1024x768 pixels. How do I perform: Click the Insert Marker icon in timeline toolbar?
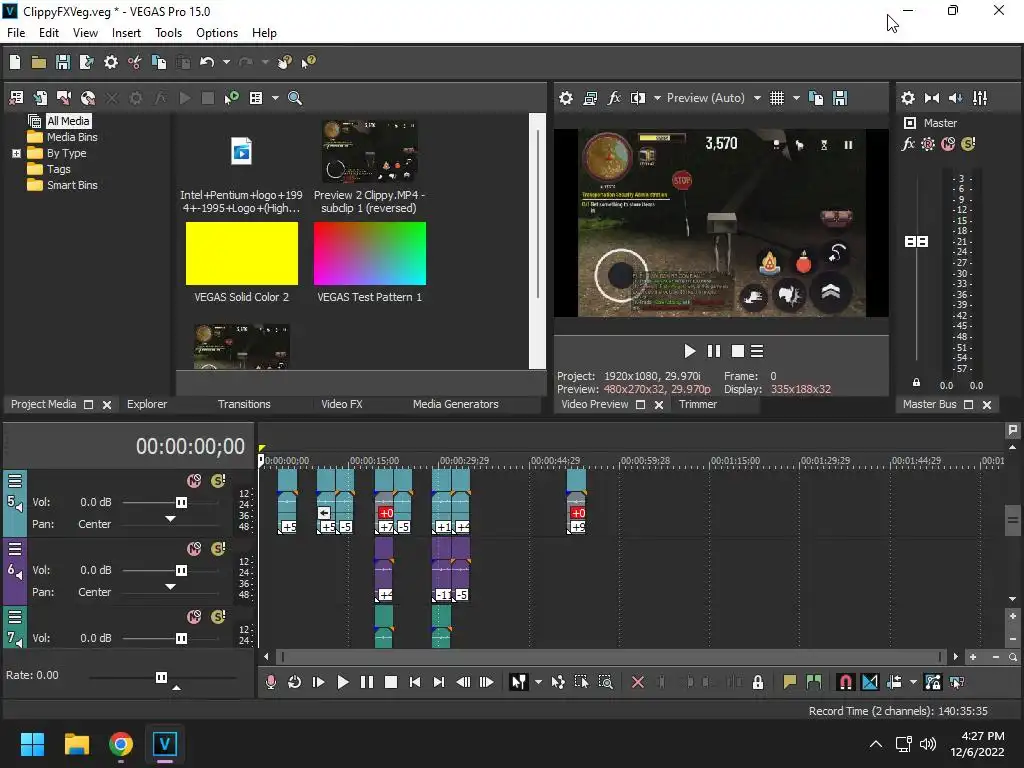pos(790,682)
